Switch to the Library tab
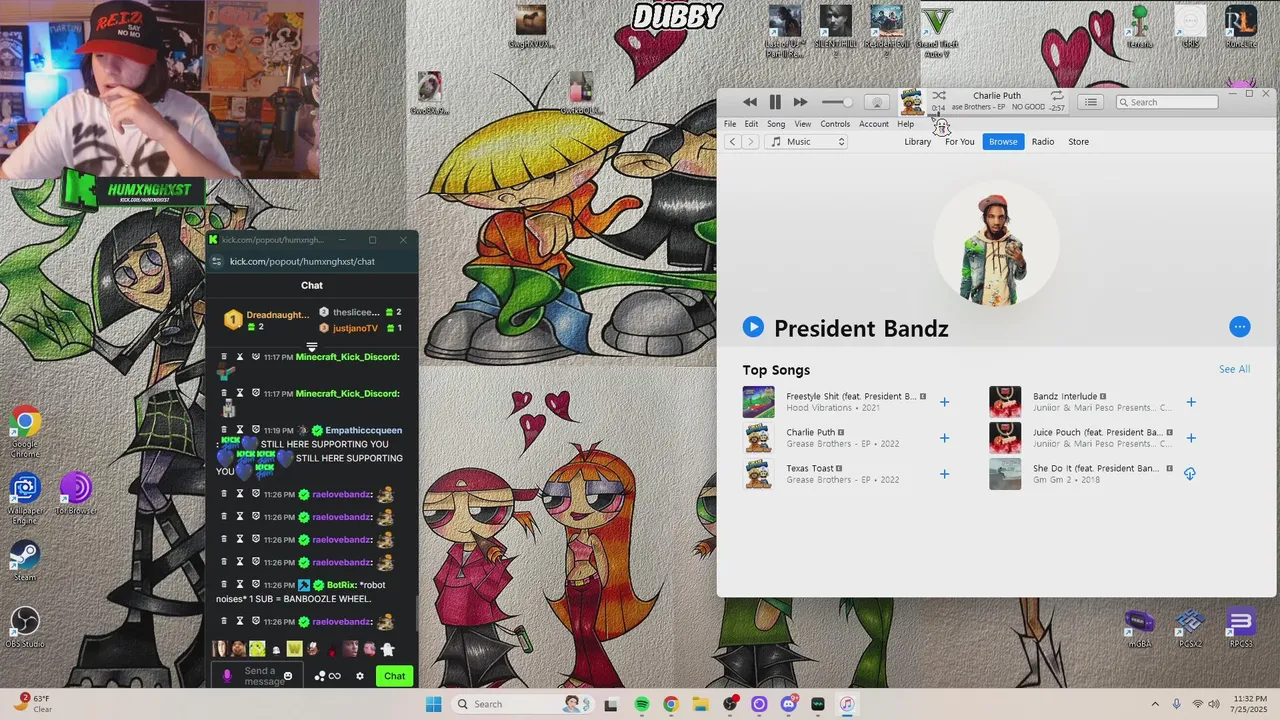1280x720 pixels. [917, 142]
